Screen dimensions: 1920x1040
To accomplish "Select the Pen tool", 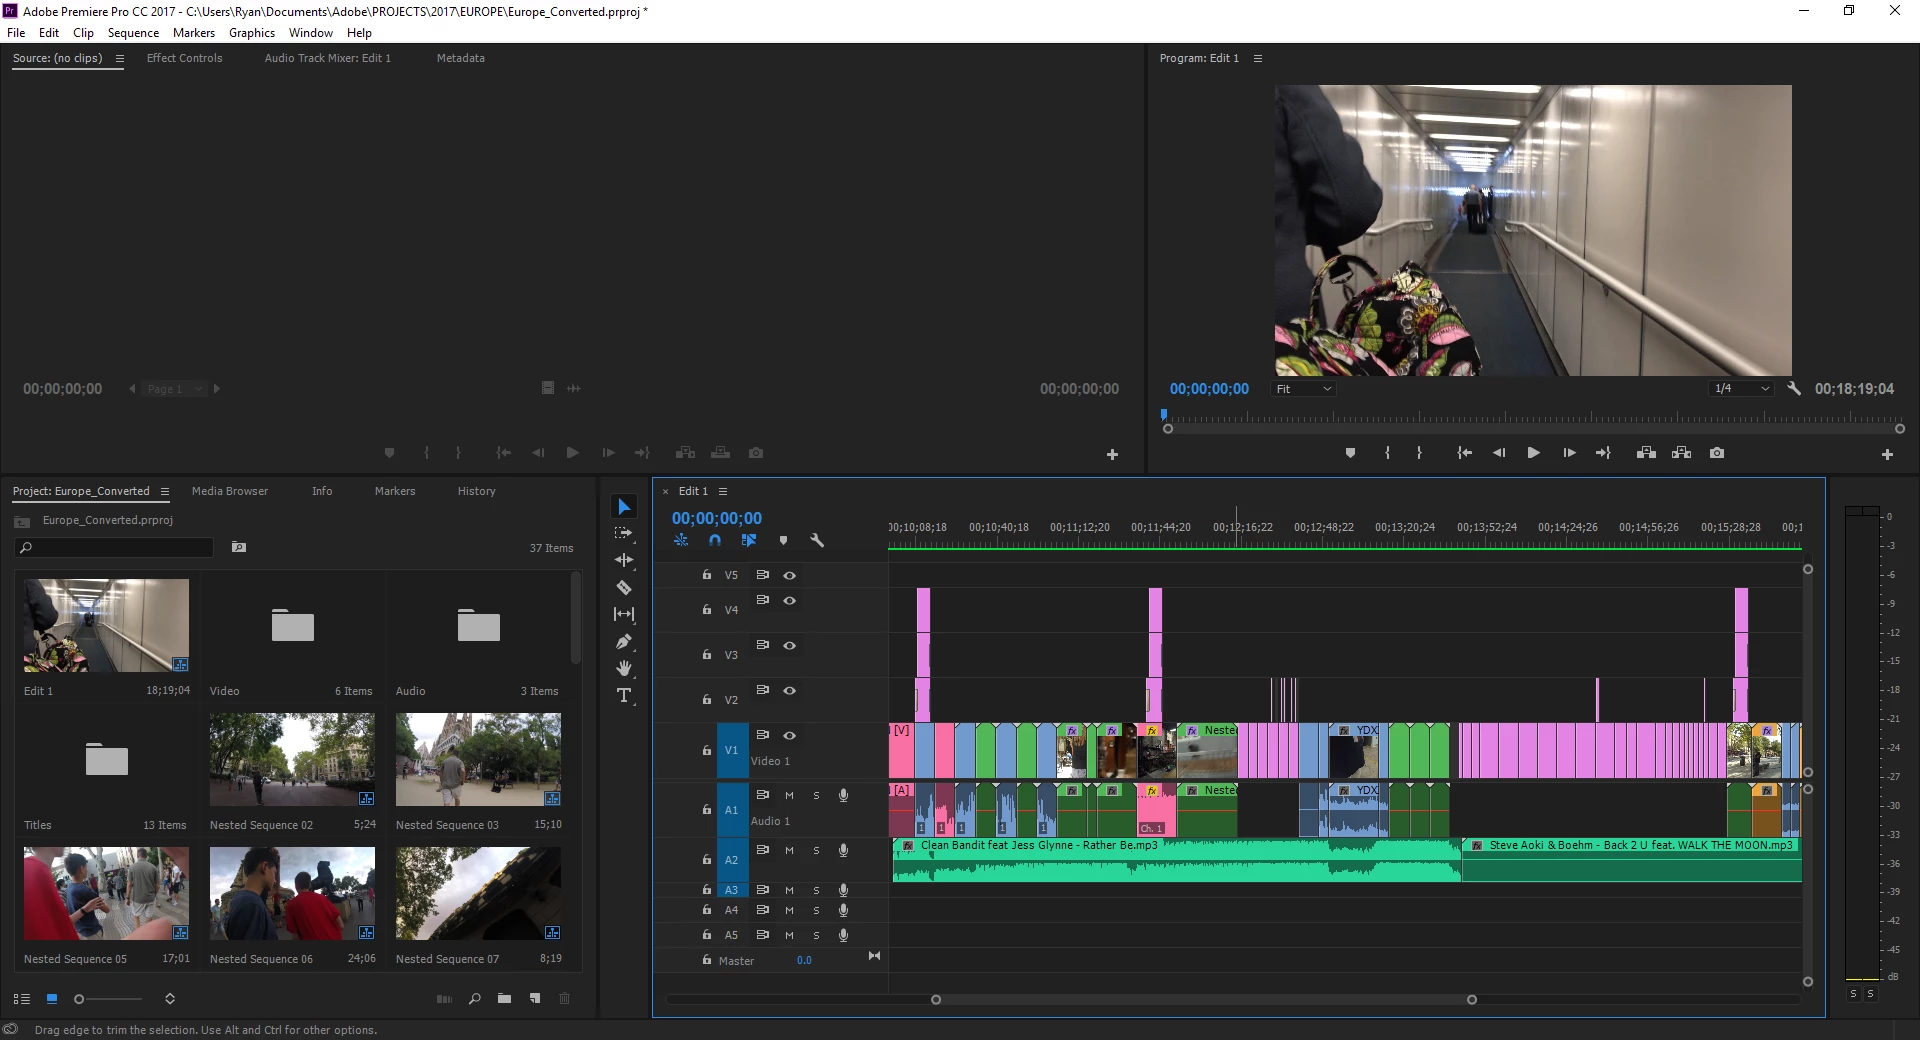I will [x=624, y=641].
